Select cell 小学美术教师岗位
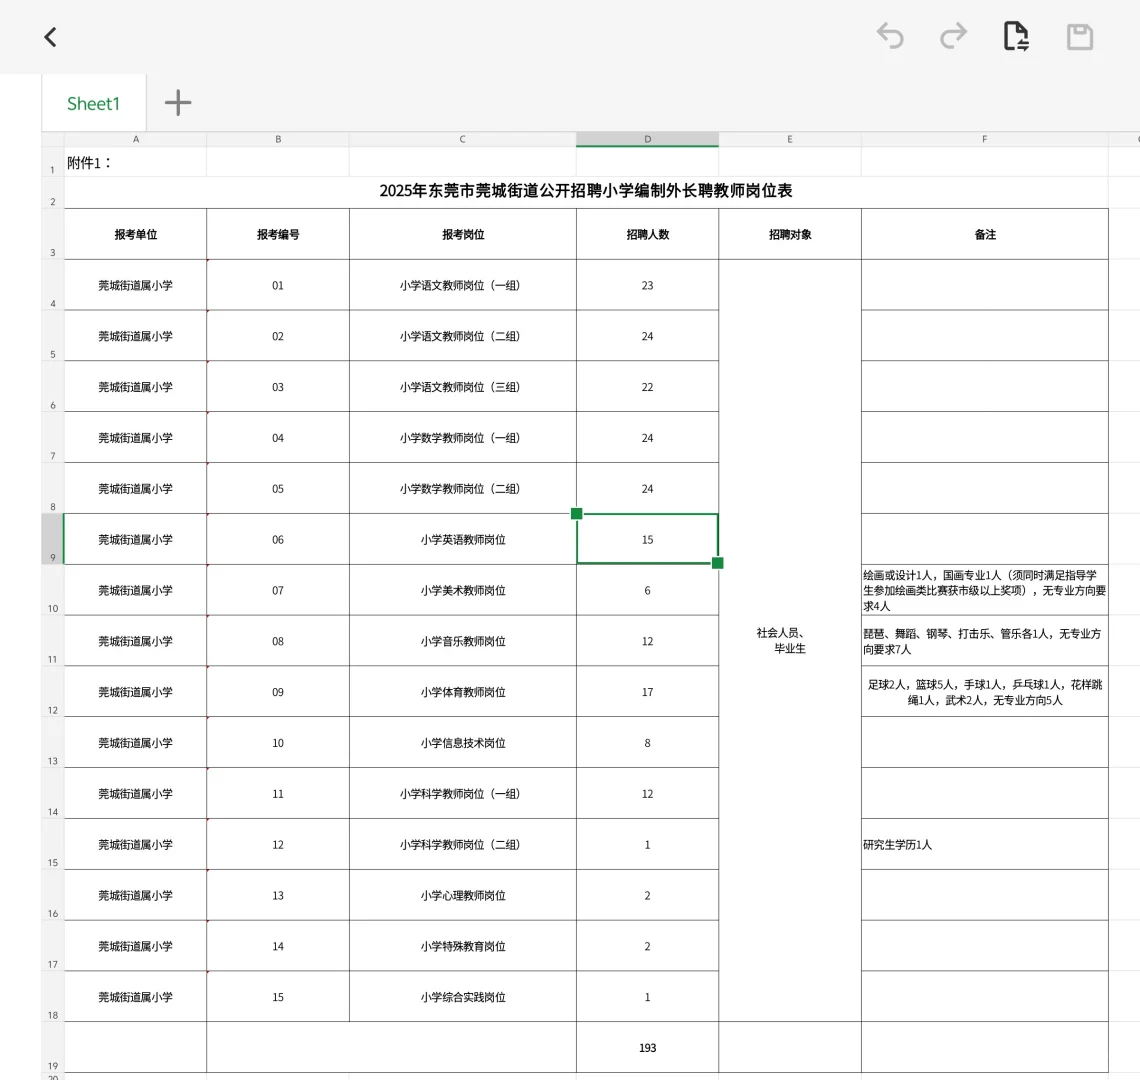Image resolution: width=1140 pixels, height=1080 pixels. (x=462, y=591)
